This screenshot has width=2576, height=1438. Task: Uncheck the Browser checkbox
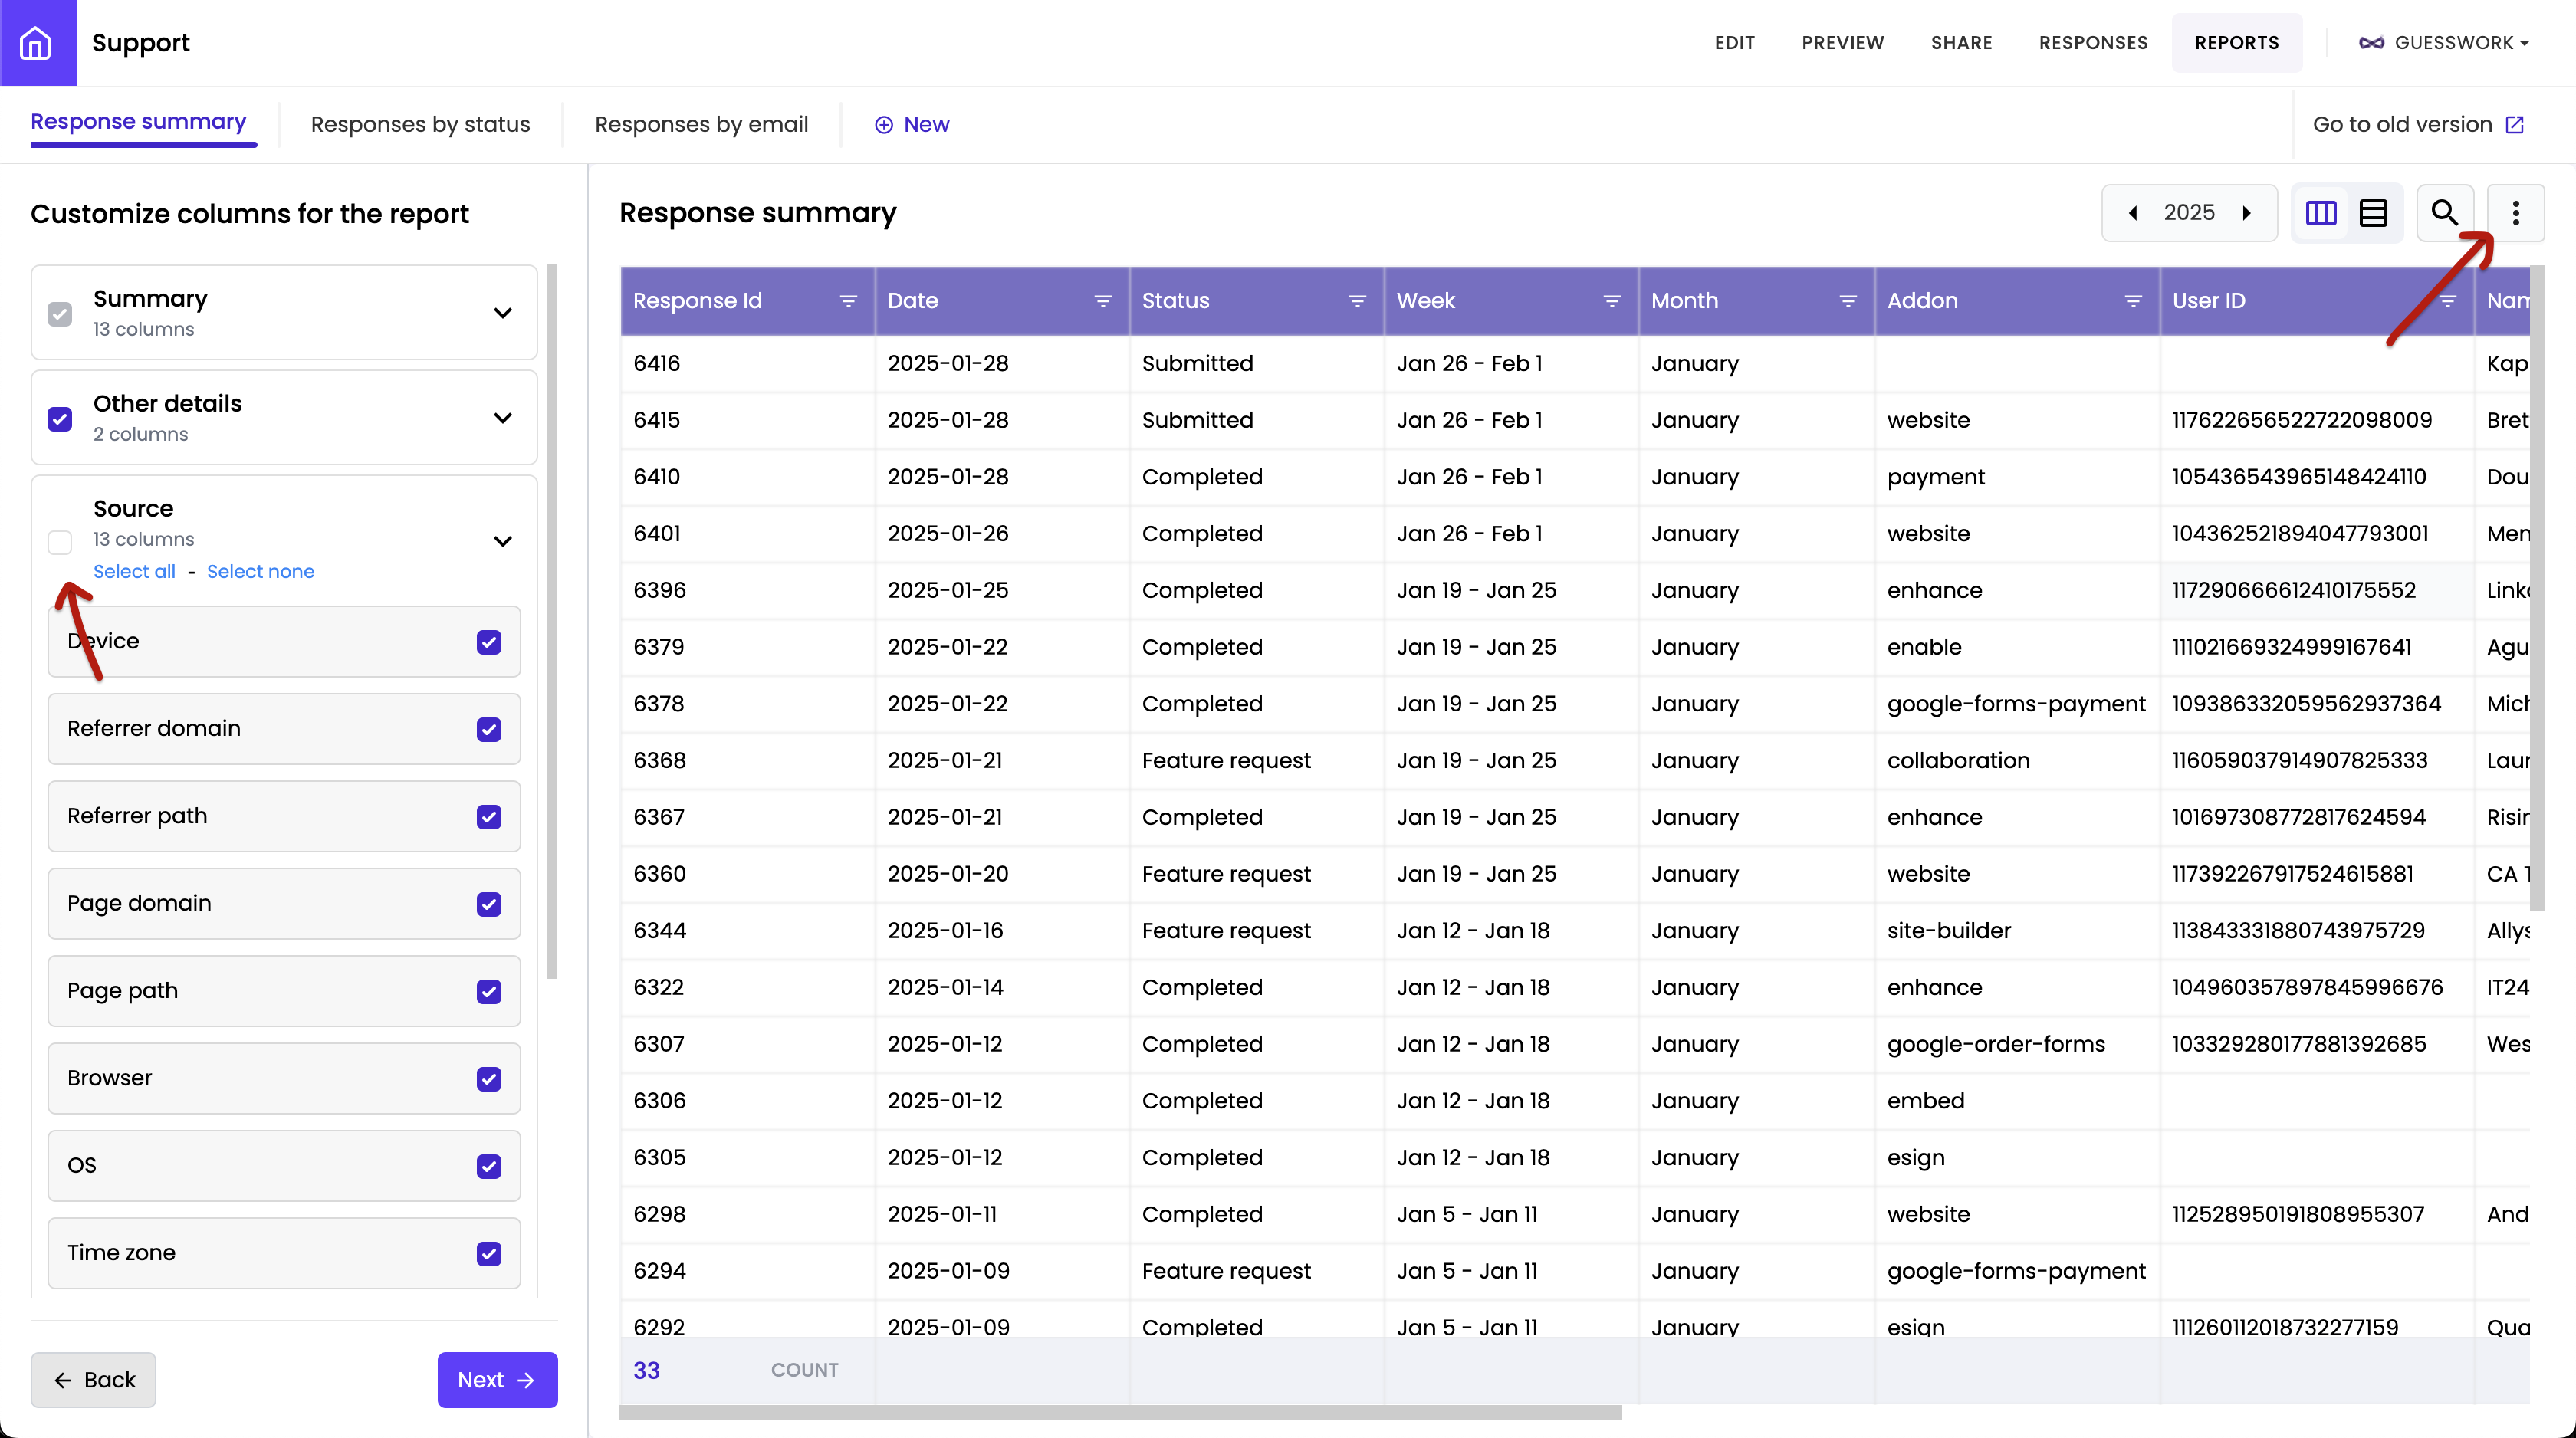tap(489, 1079)
